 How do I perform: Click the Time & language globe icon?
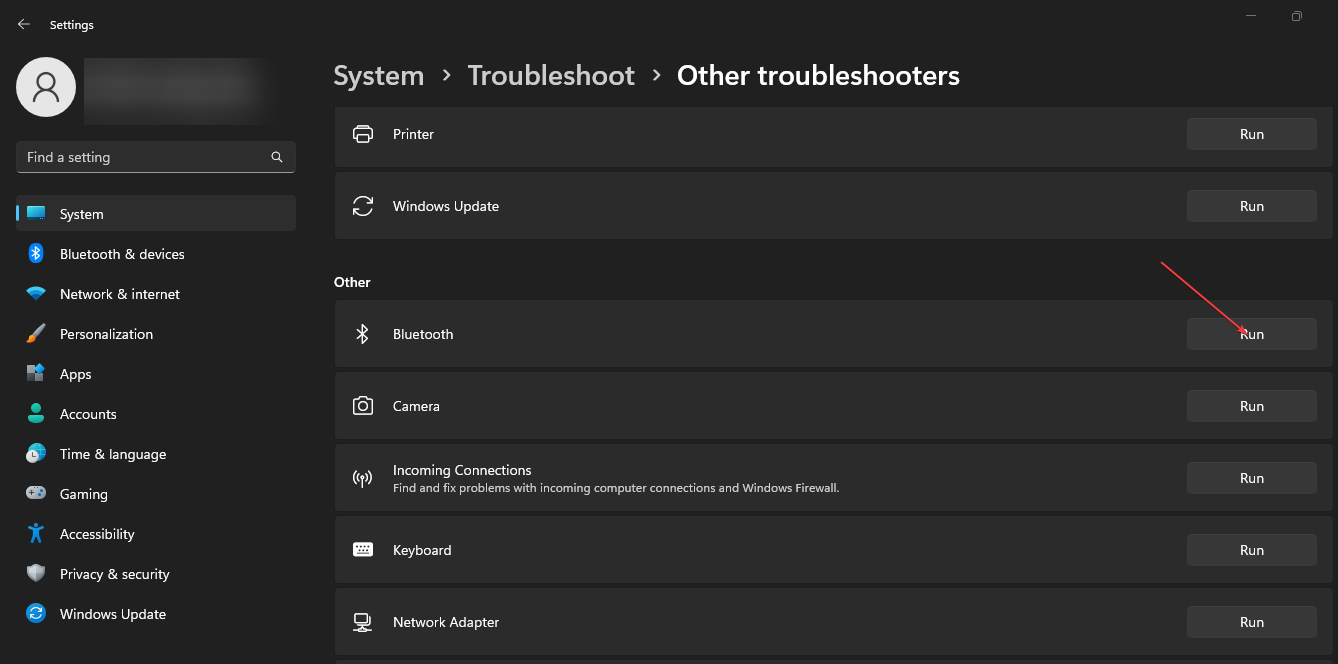(36, 454)
